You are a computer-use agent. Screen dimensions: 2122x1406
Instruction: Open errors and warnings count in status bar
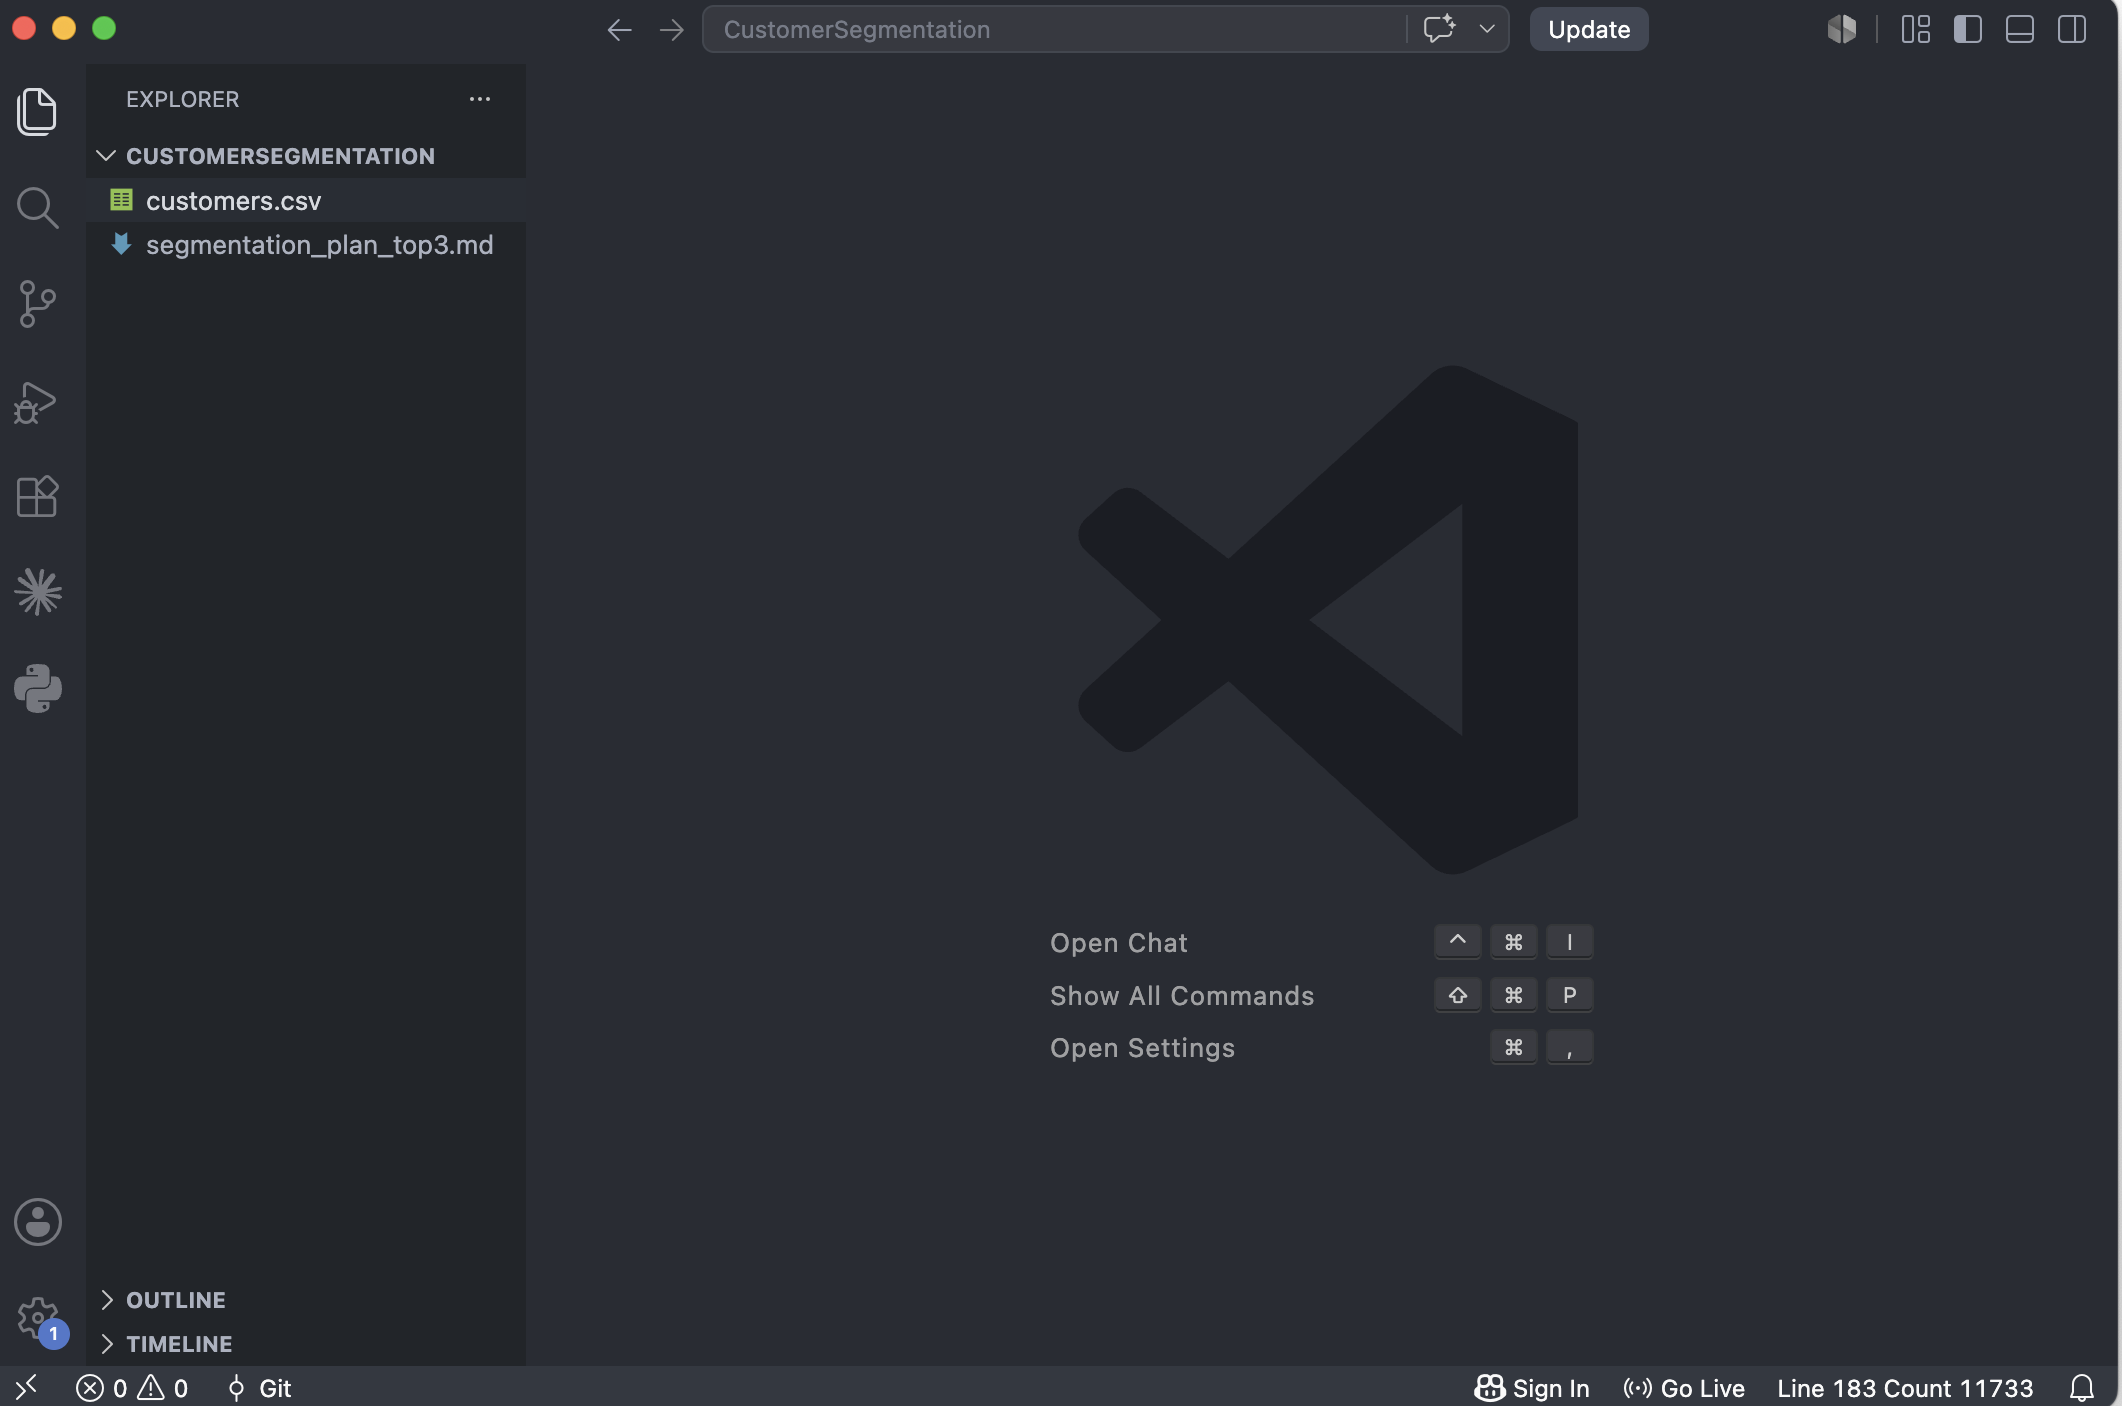tap(132, 1388)
